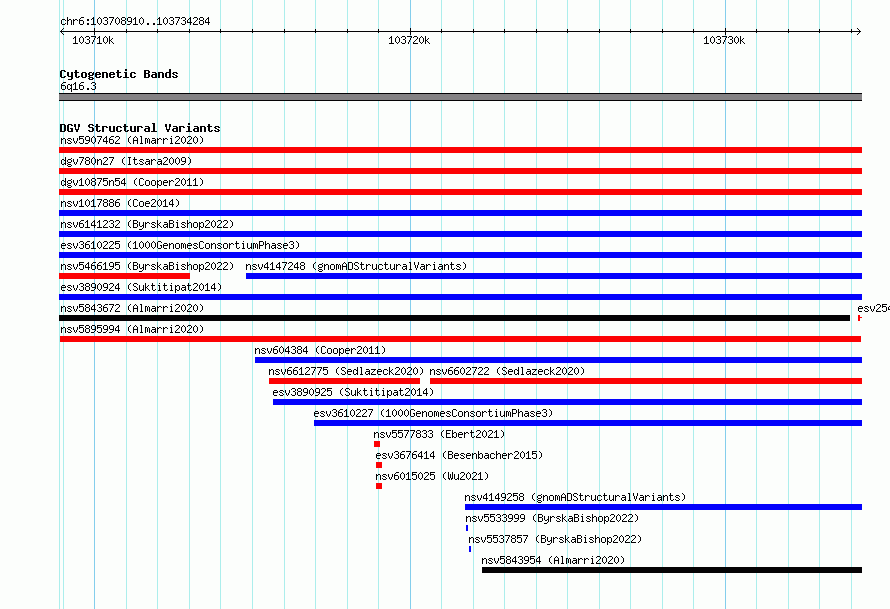Select short red bar under nsv5466195

click(124, 276)
